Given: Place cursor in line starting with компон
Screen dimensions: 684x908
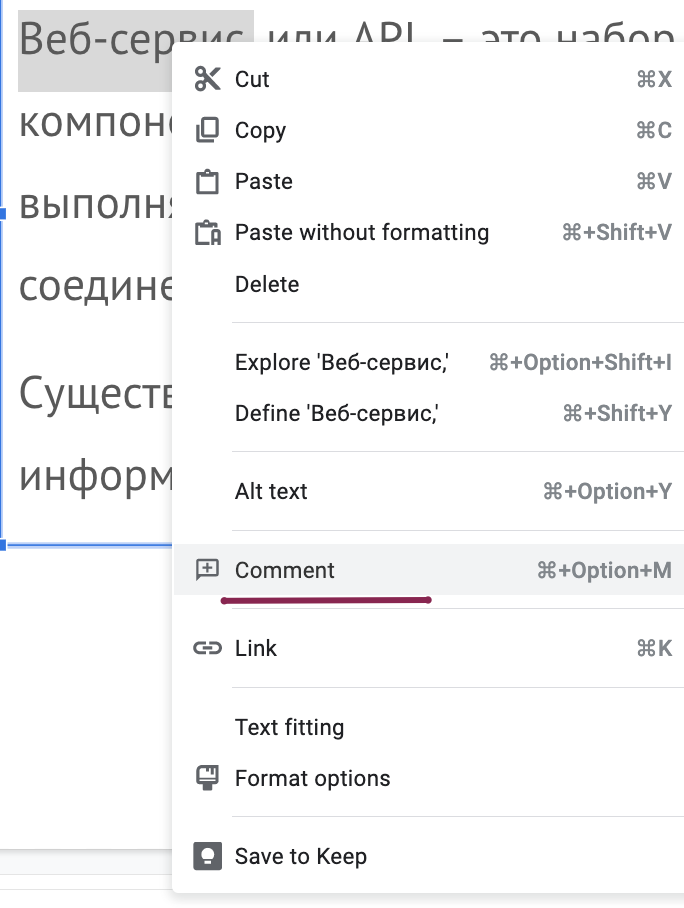Looking at the screenshot, I should pos(96,125).
